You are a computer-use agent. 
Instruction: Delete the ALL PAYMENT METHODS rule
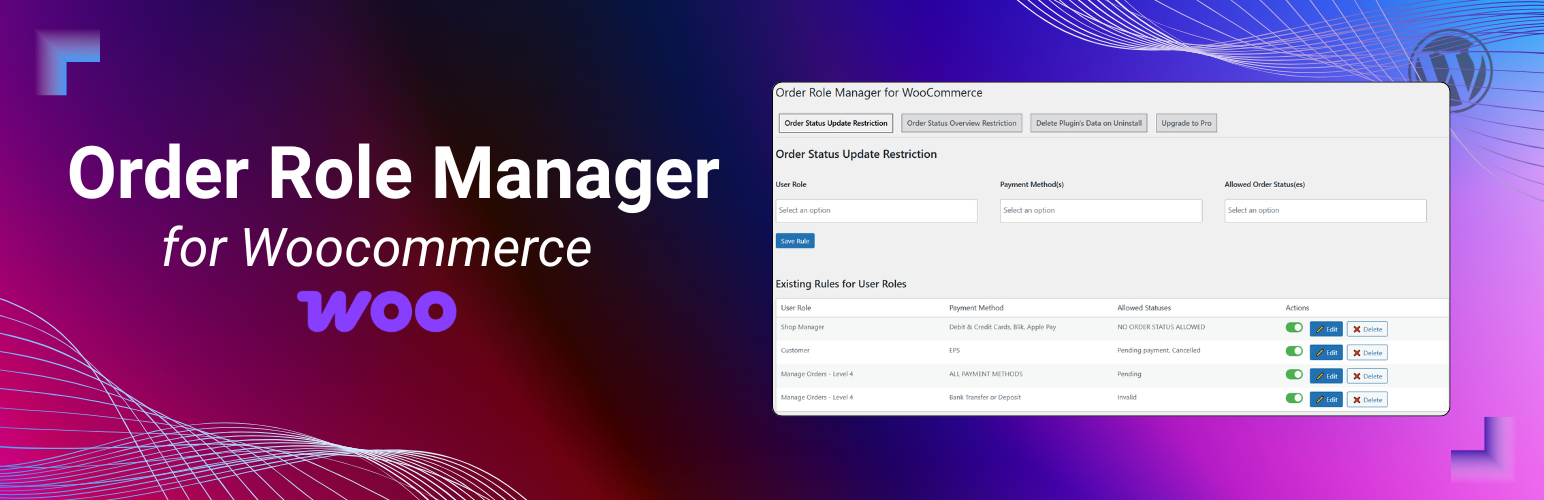pos(1367,376)
